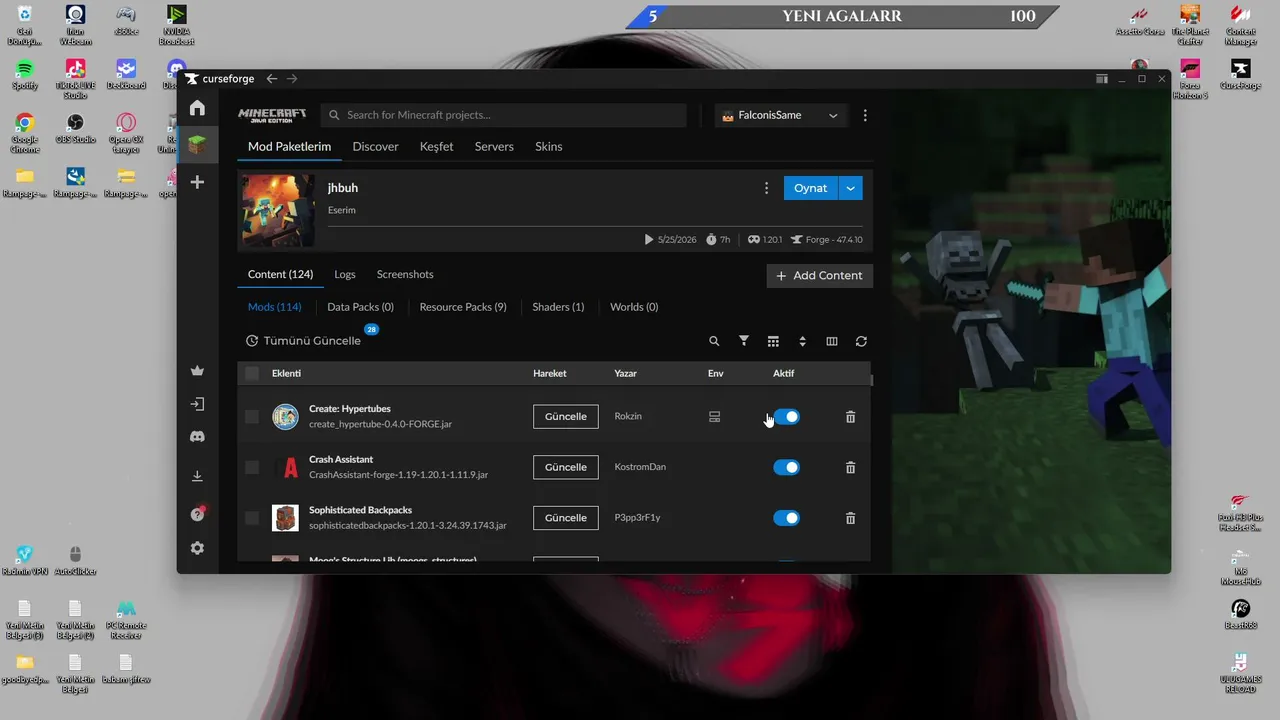Click Güncelle for Create: Hypertubes
The image size is (1280, 720).
tap(566, 417)
